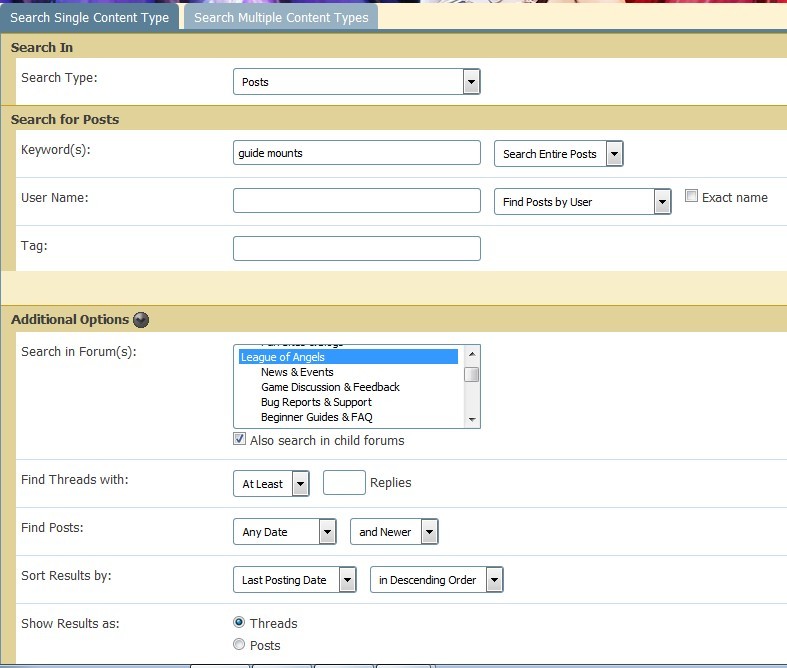
Task: Click the User Name text field
Action: [x=356, y=201]
